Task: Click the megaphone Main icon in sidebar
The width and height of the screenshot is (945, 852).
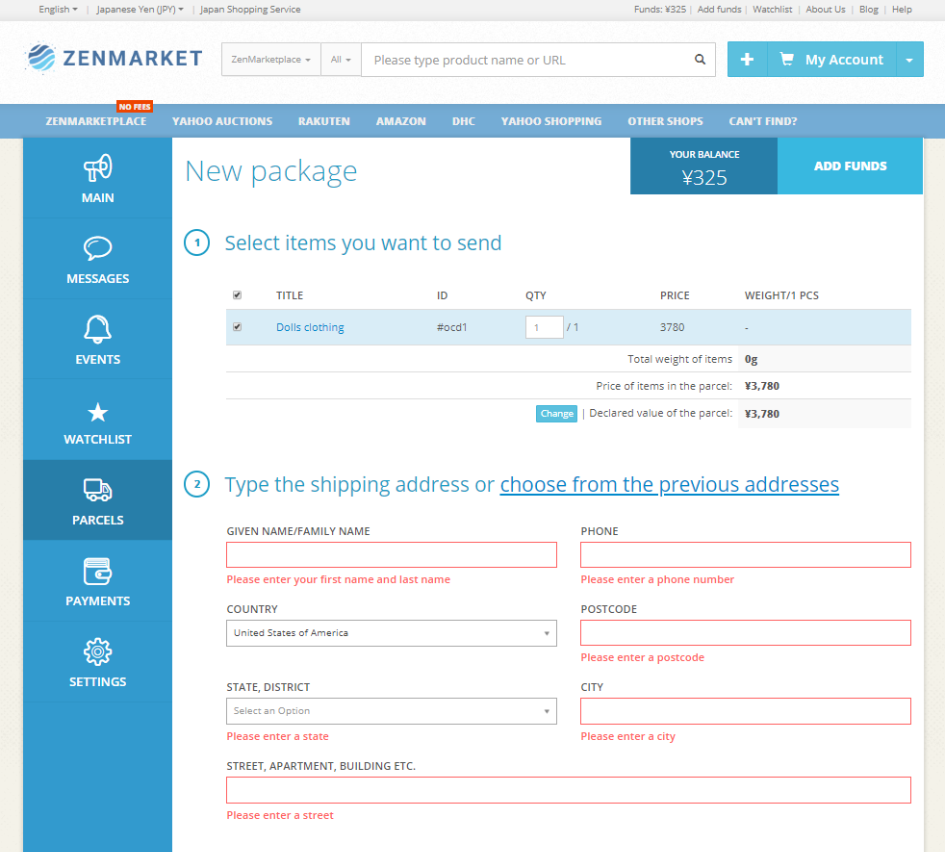Action: click(97, 168)
